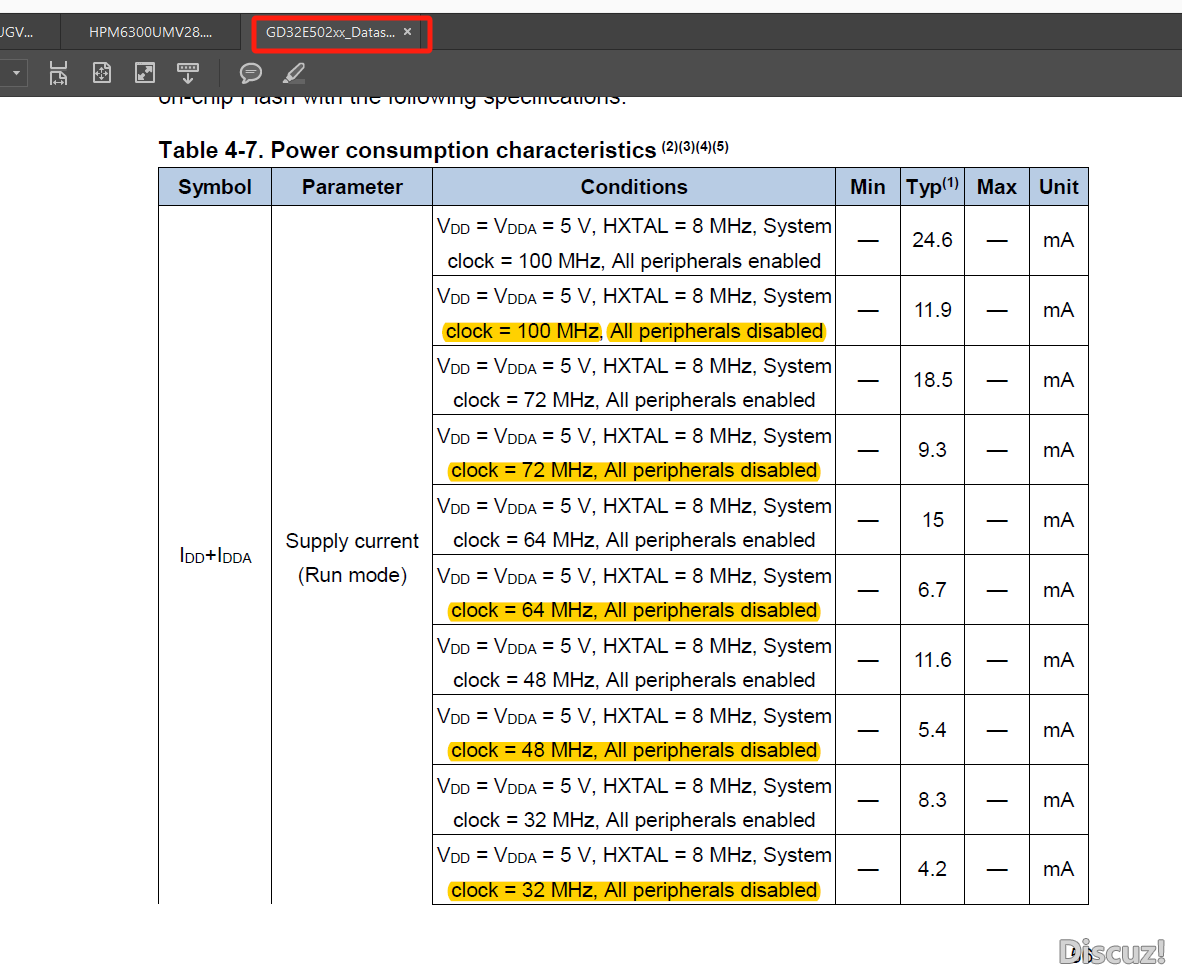The image size is (1182, 976).
Task: Select the 5.4 typical value
Action: click(932, 730)
